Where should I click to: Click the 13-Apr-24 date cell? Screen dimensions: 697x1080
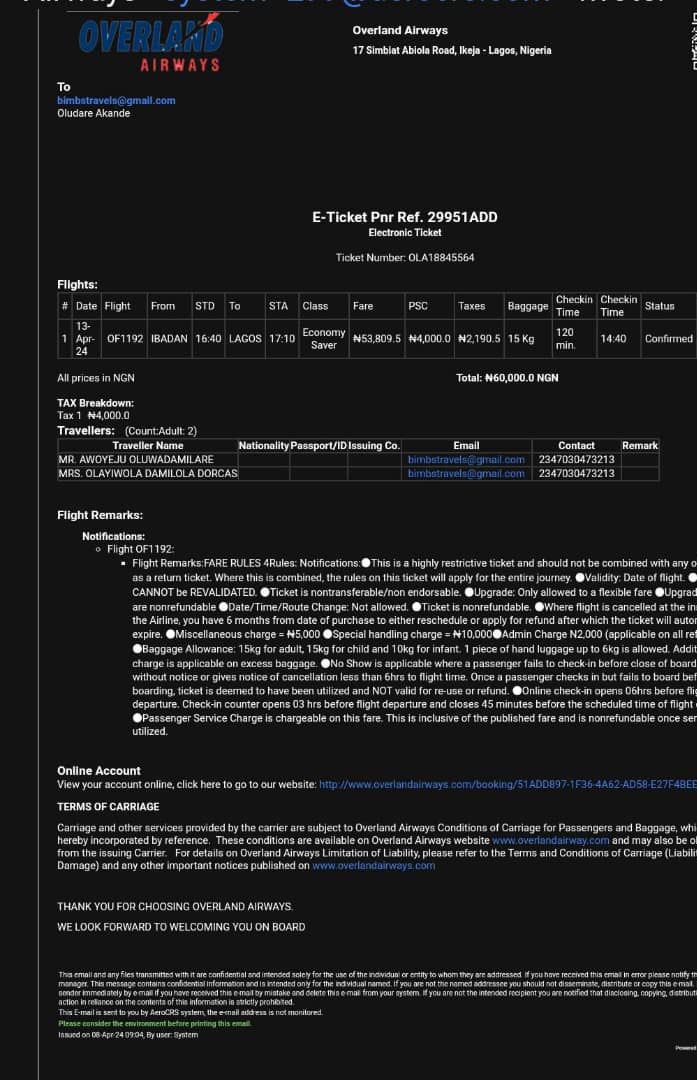coord(85,339)
